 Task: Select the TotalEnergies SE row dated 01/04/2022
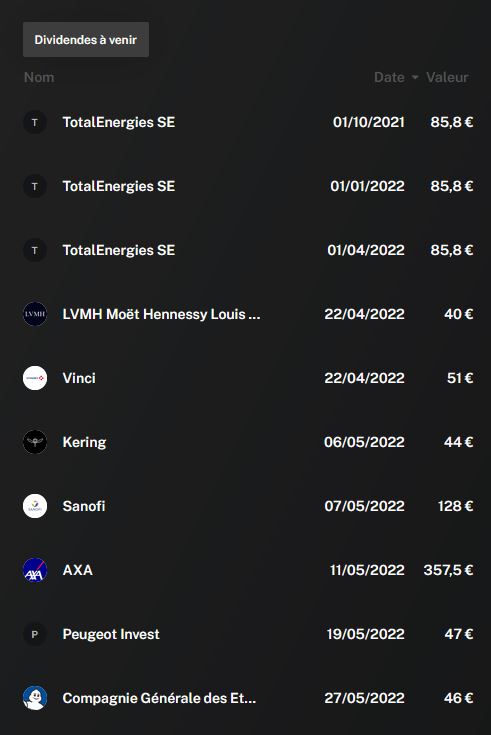coord(248,250)
